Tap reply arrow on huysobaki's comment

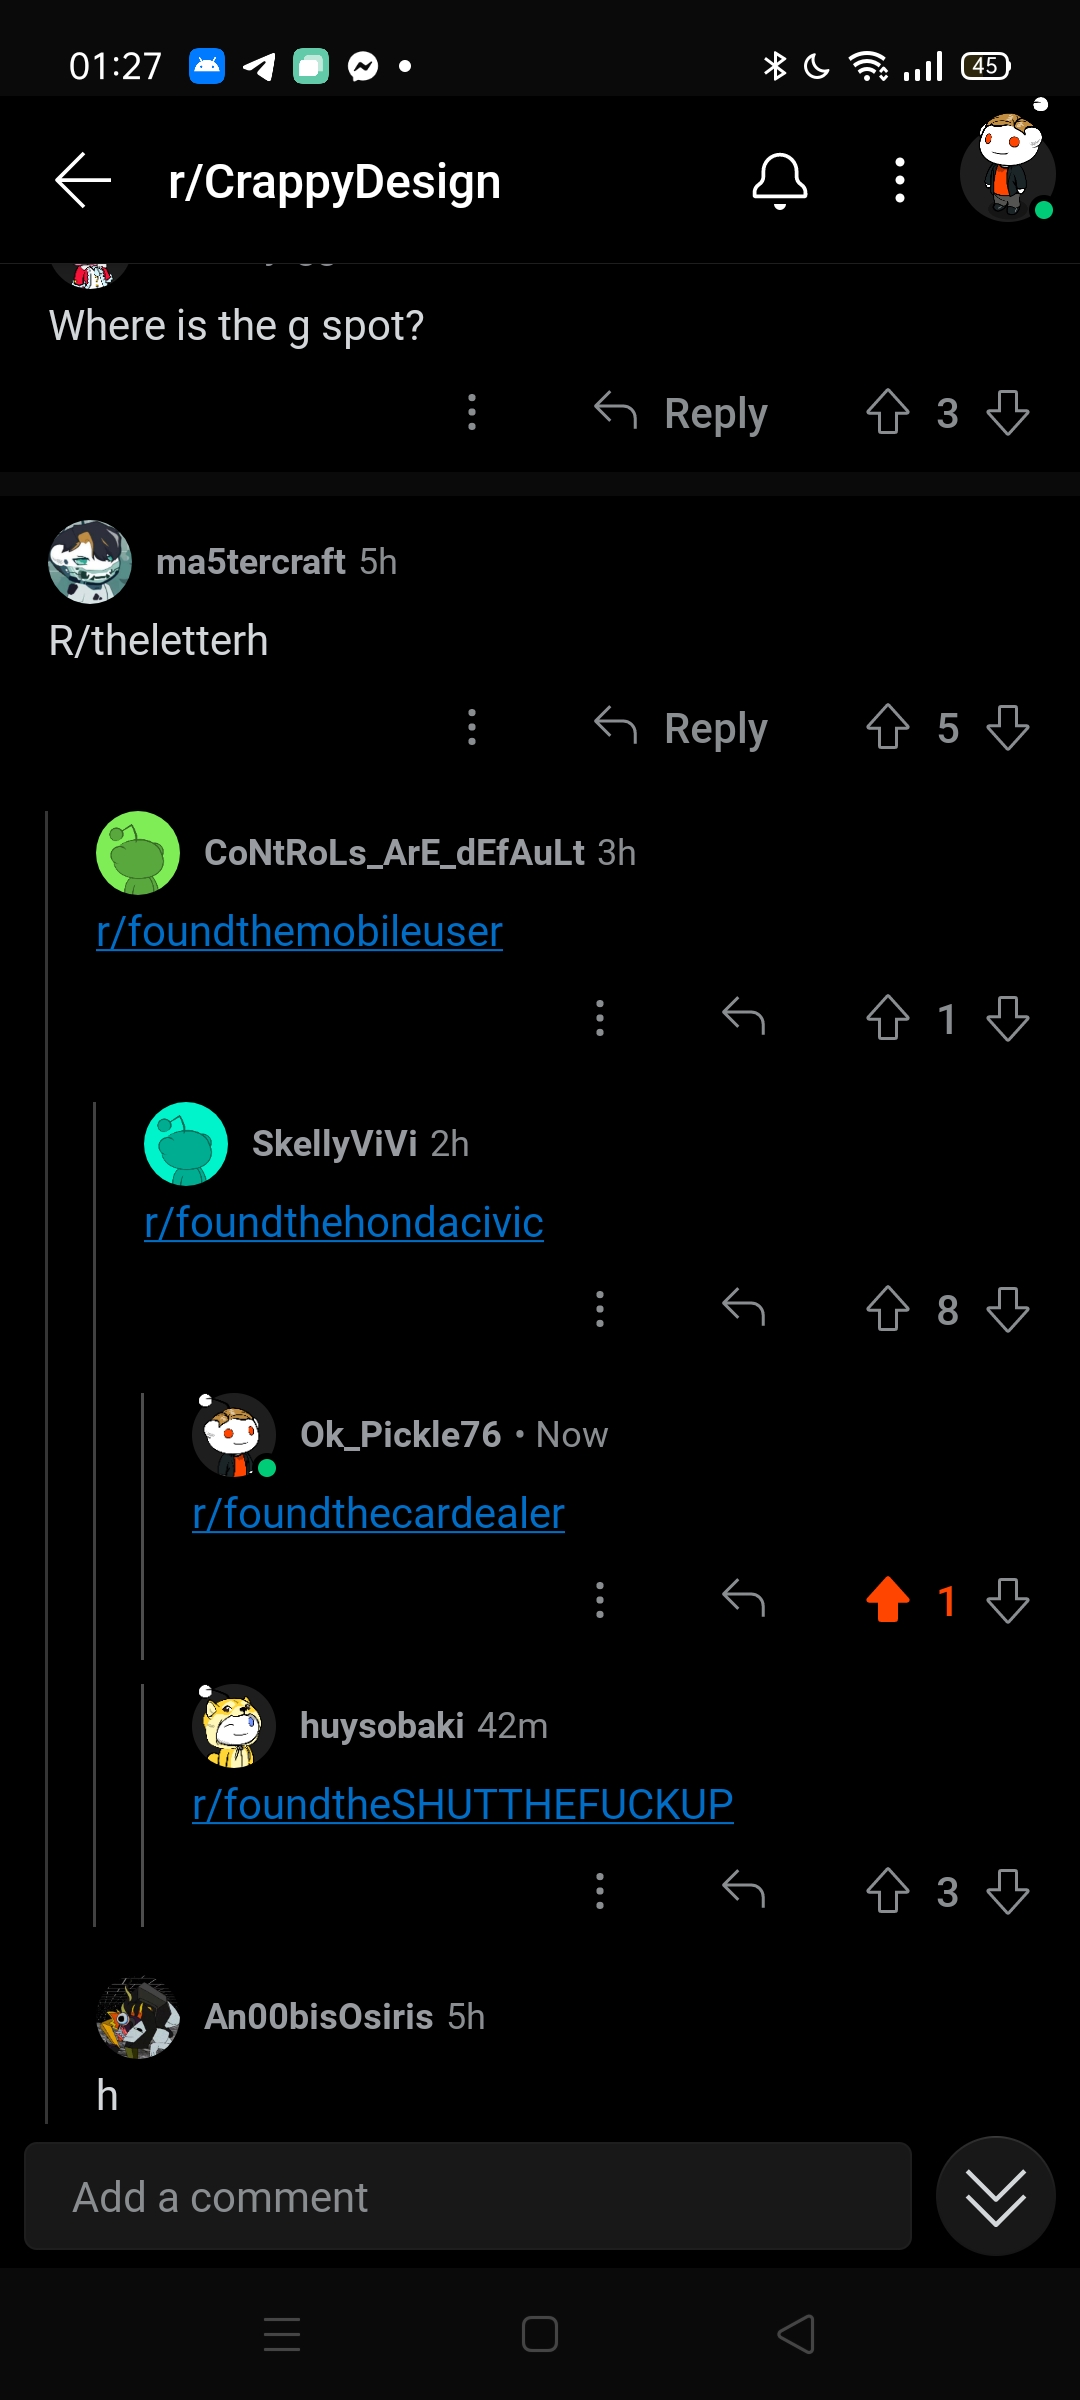[x=743, y=1891]
